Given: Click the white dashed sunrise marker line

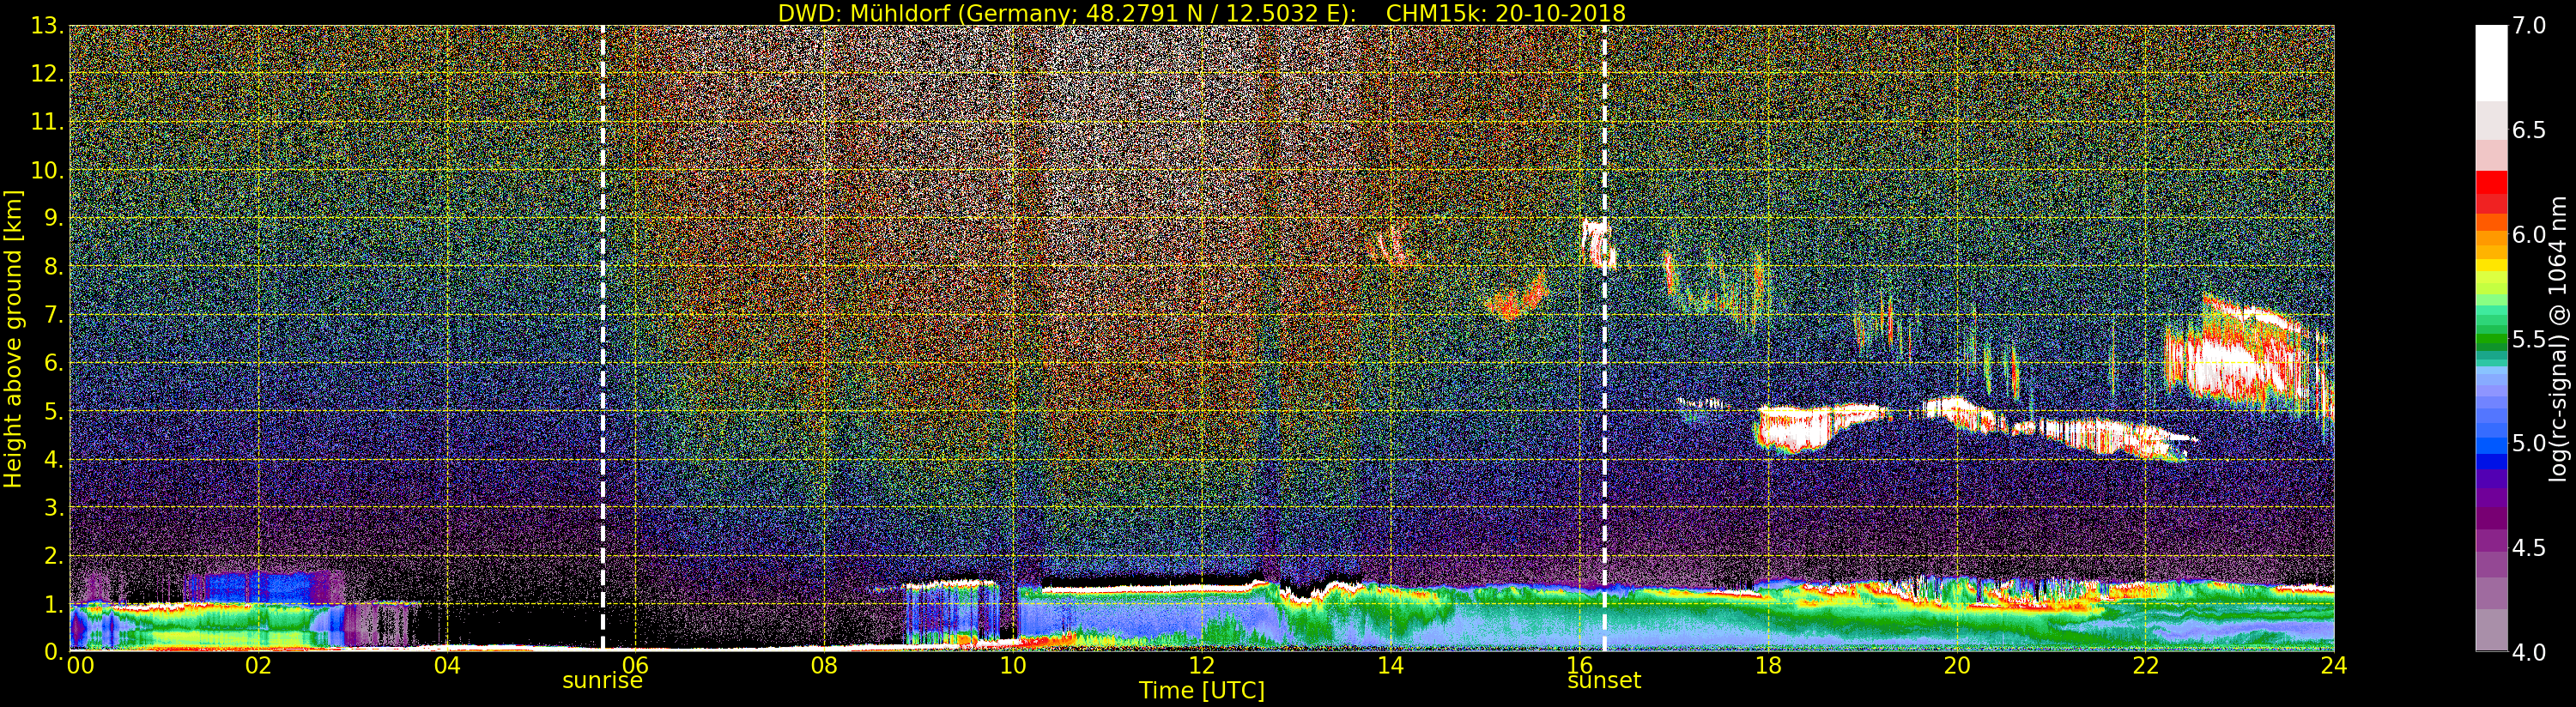Looking at the screenshot, I should pos(603,338).
